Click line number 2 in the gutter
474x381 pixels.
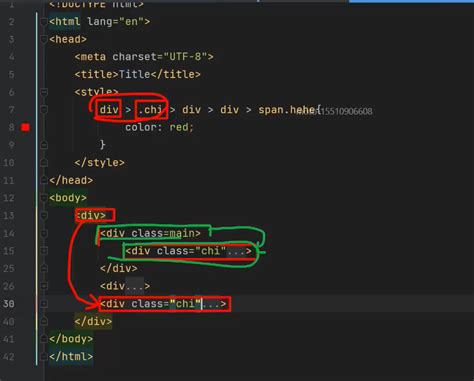click(11, 22)
